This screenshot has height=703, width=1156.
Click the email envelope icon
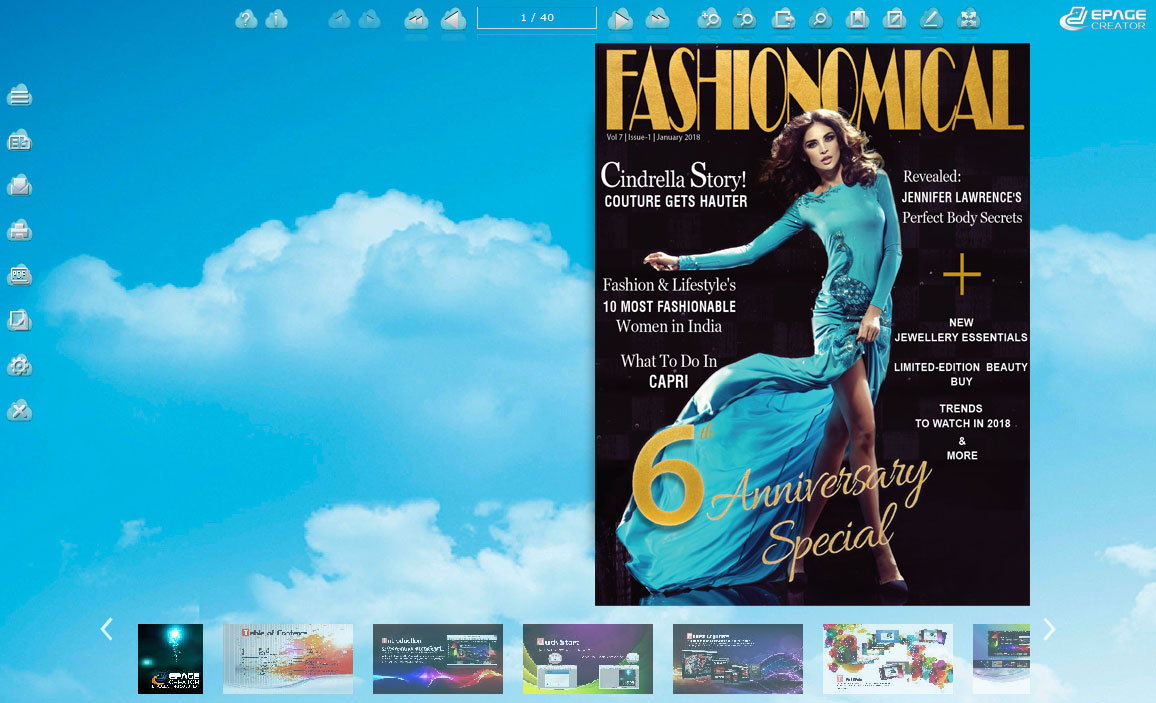[x=20, y=186]
